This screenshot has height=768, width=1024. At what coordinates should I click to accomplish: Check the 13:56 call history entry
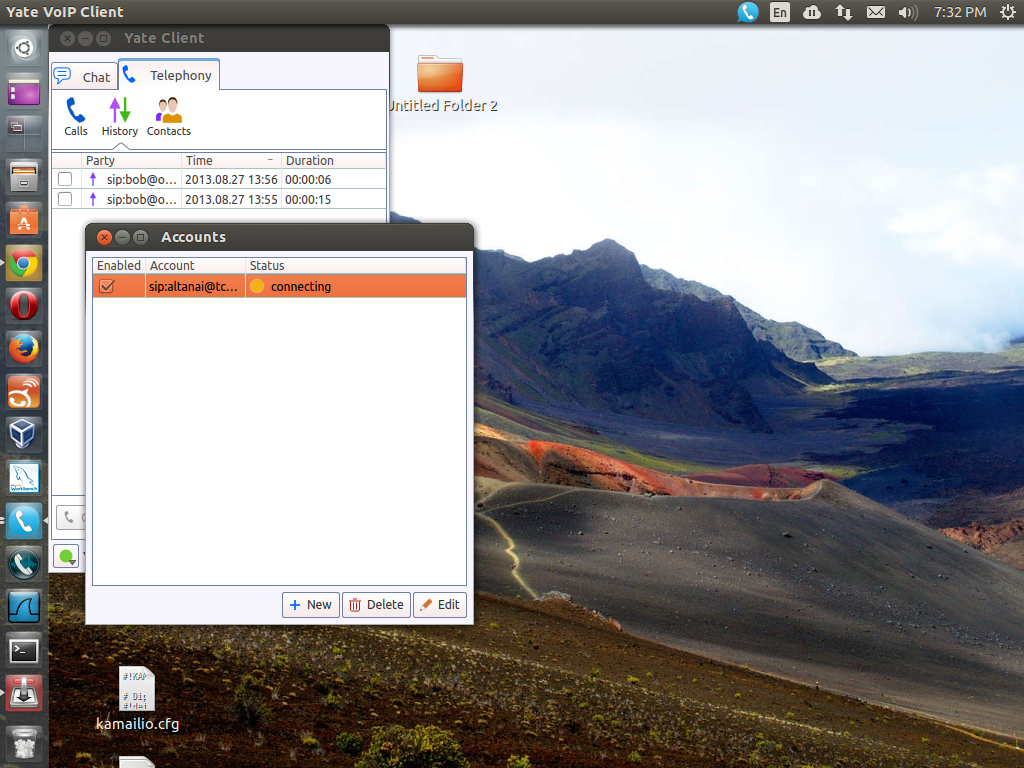click(65, 179)
